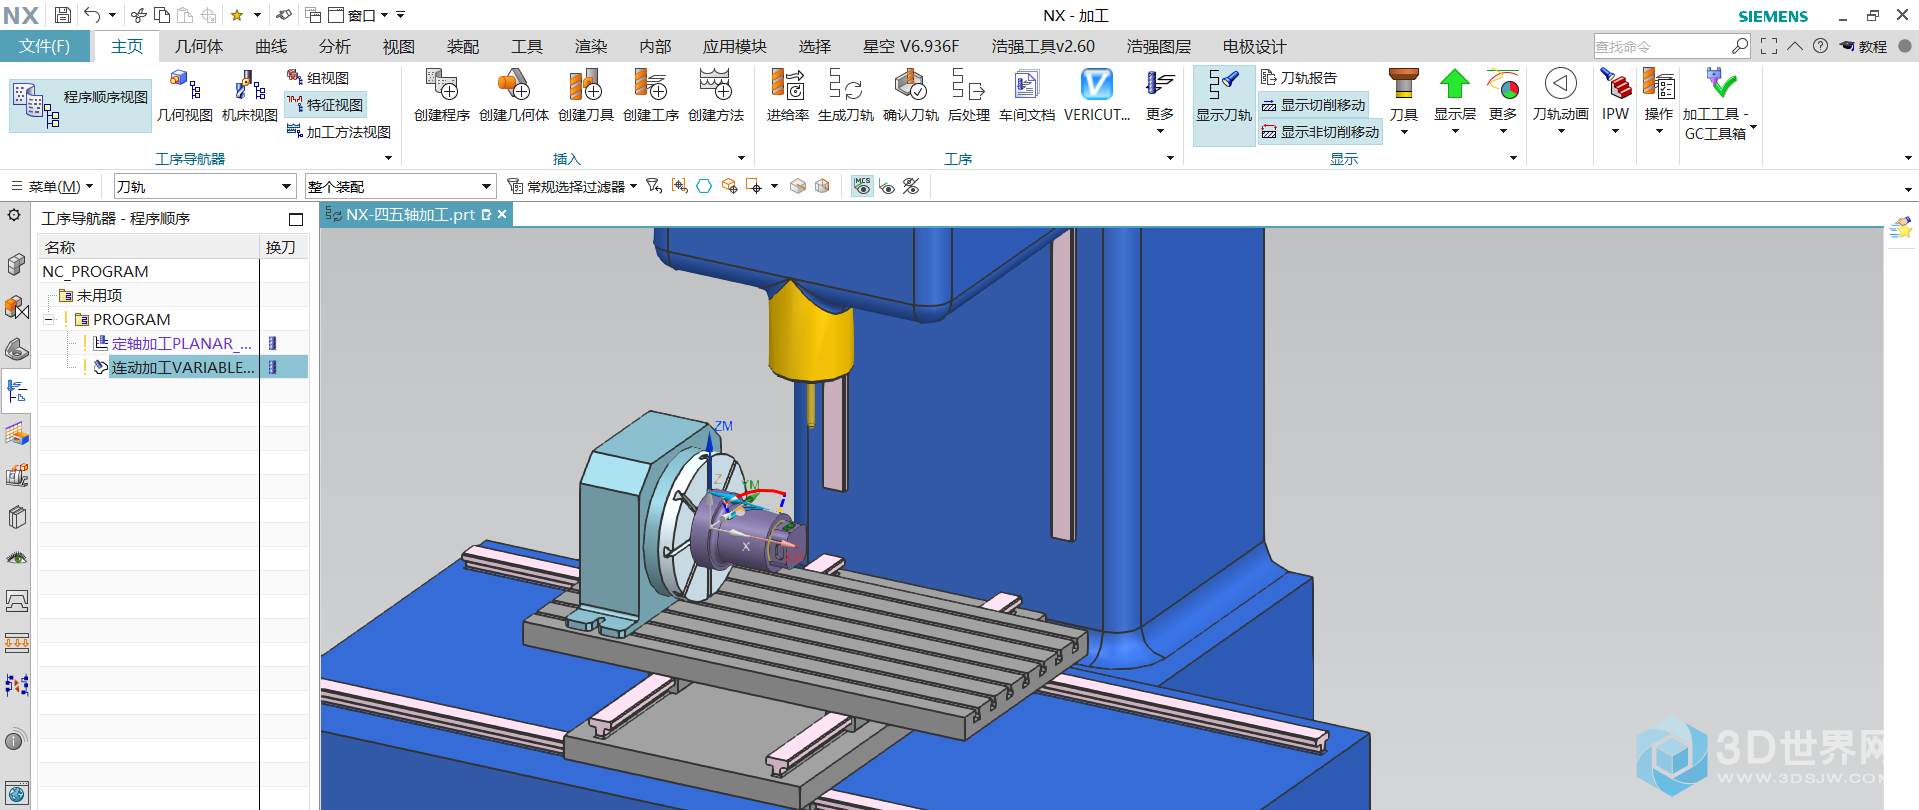Click 加工方法视图 (Machining Method View)
Viewport: 1919px width, 810px height.
click(339, 132)
